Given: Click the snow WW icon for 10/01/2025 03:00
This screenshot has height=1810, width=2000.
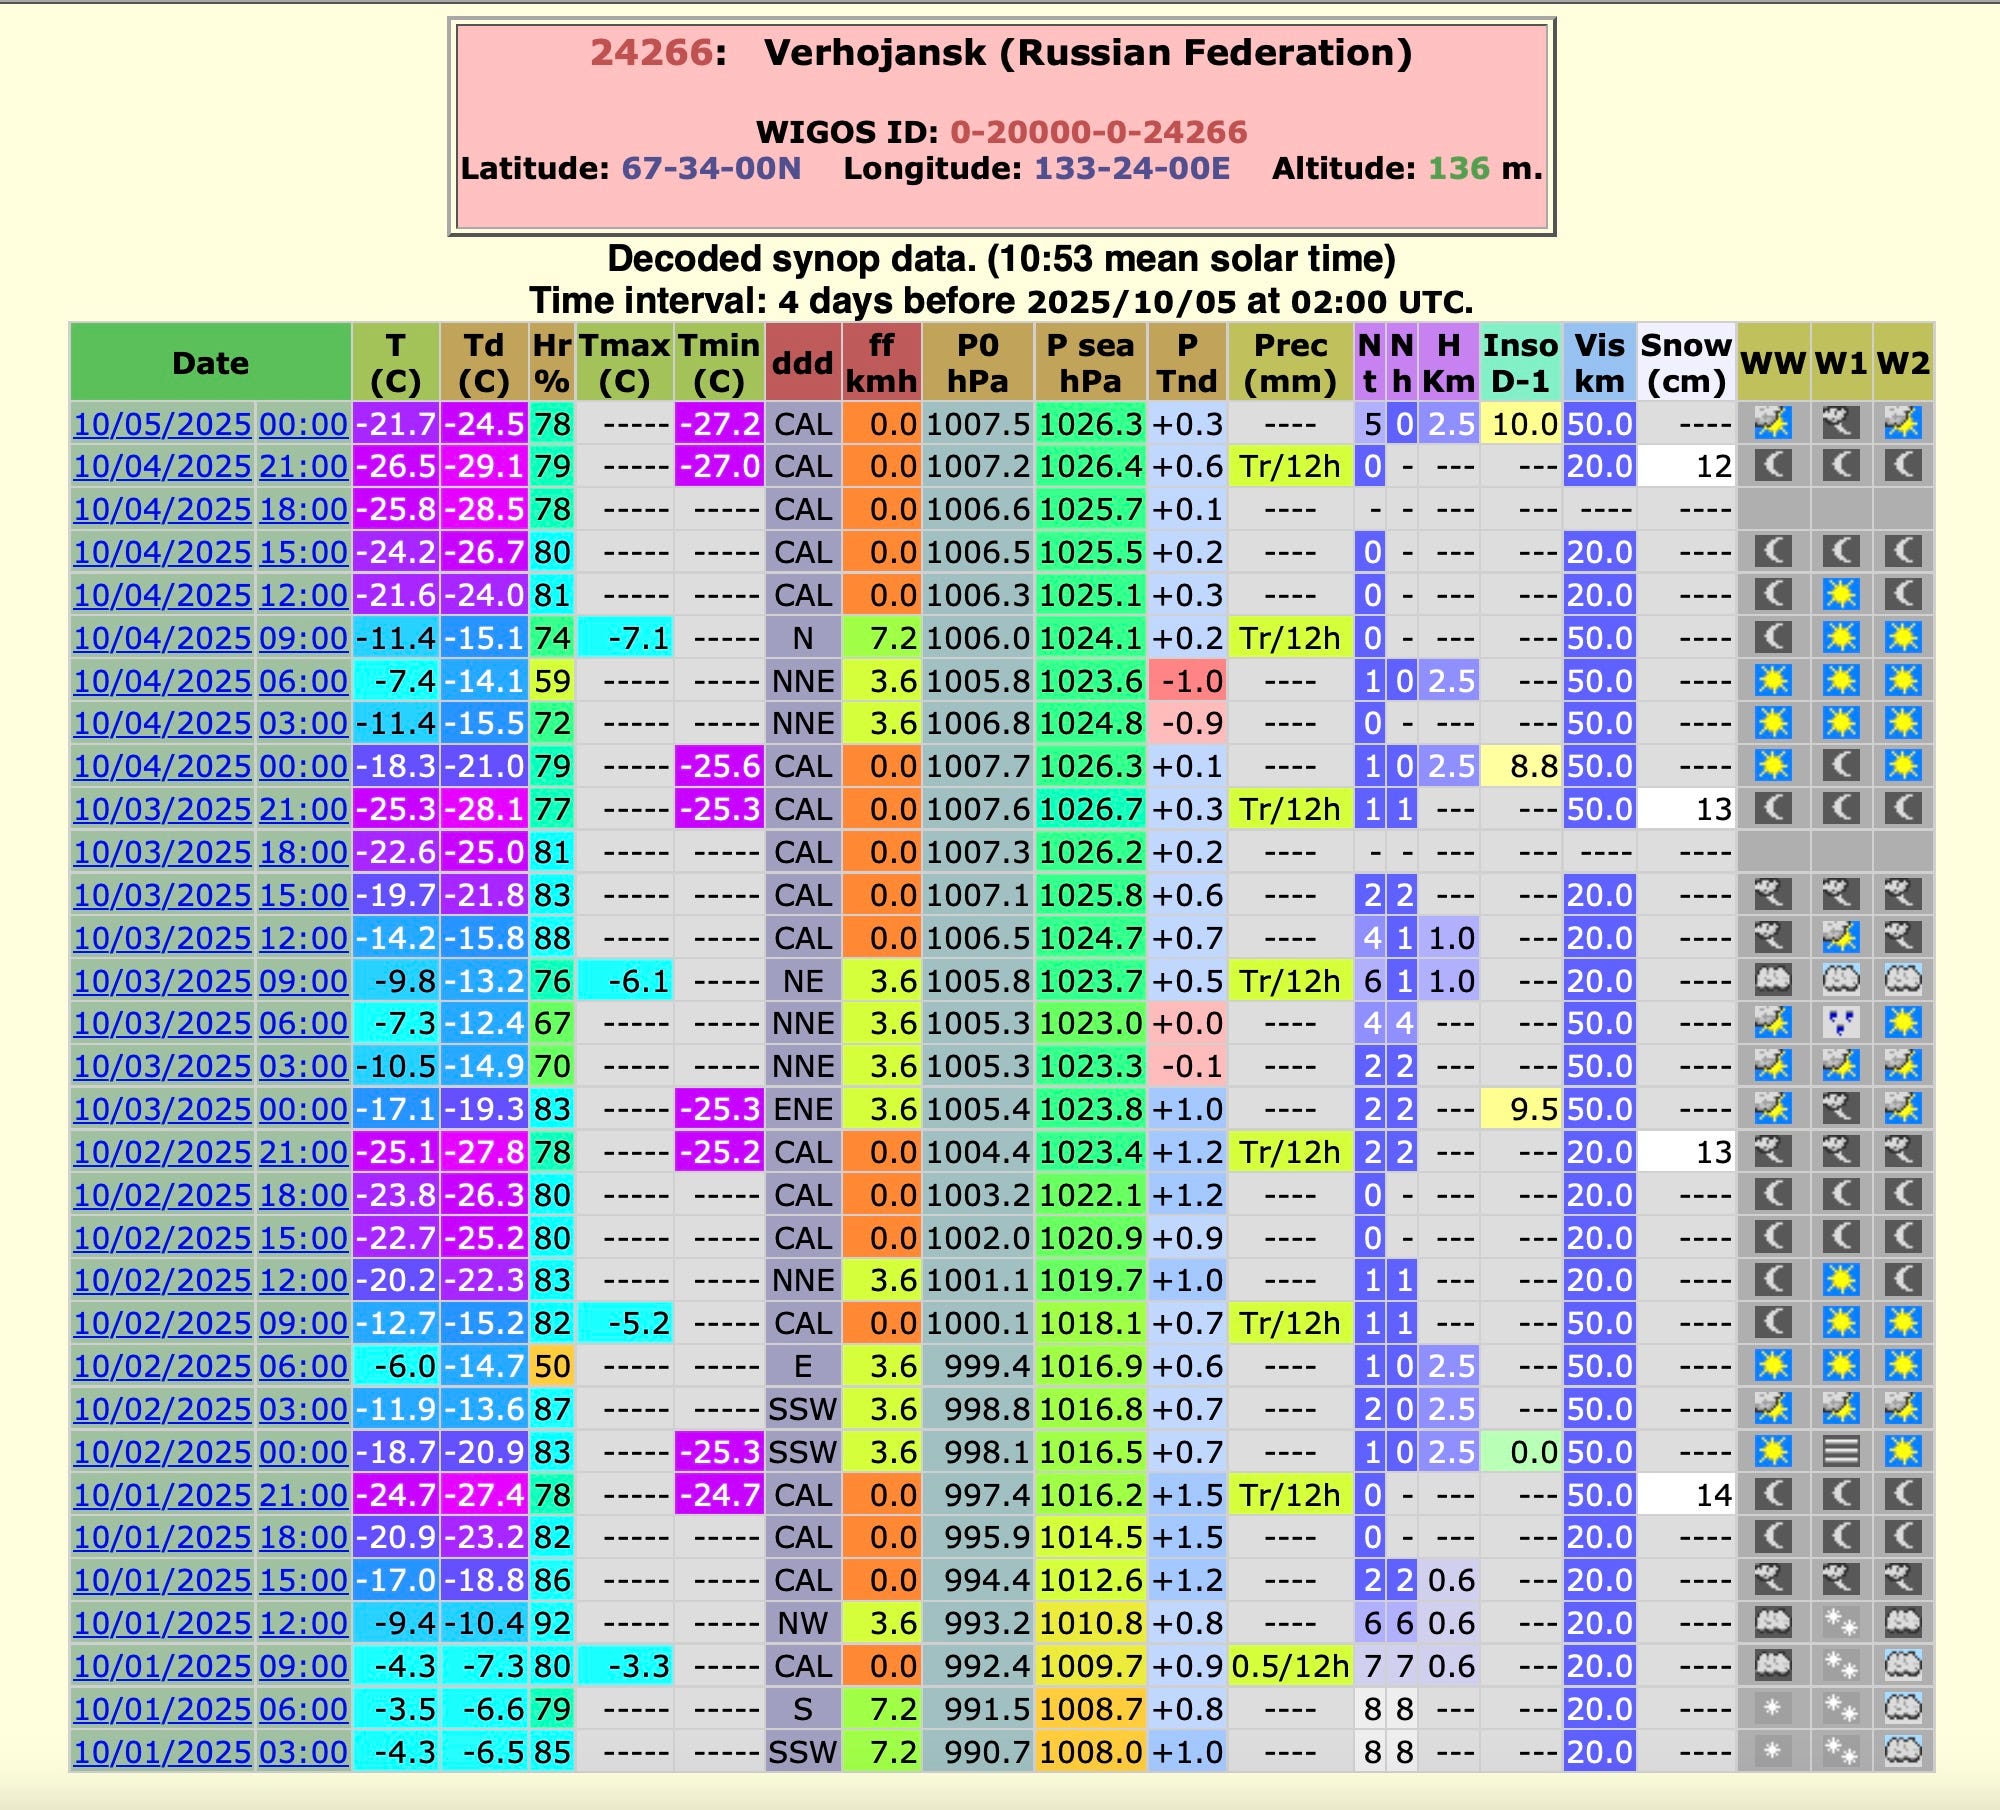Looking at the screenshot, I should (1772, 1751).
